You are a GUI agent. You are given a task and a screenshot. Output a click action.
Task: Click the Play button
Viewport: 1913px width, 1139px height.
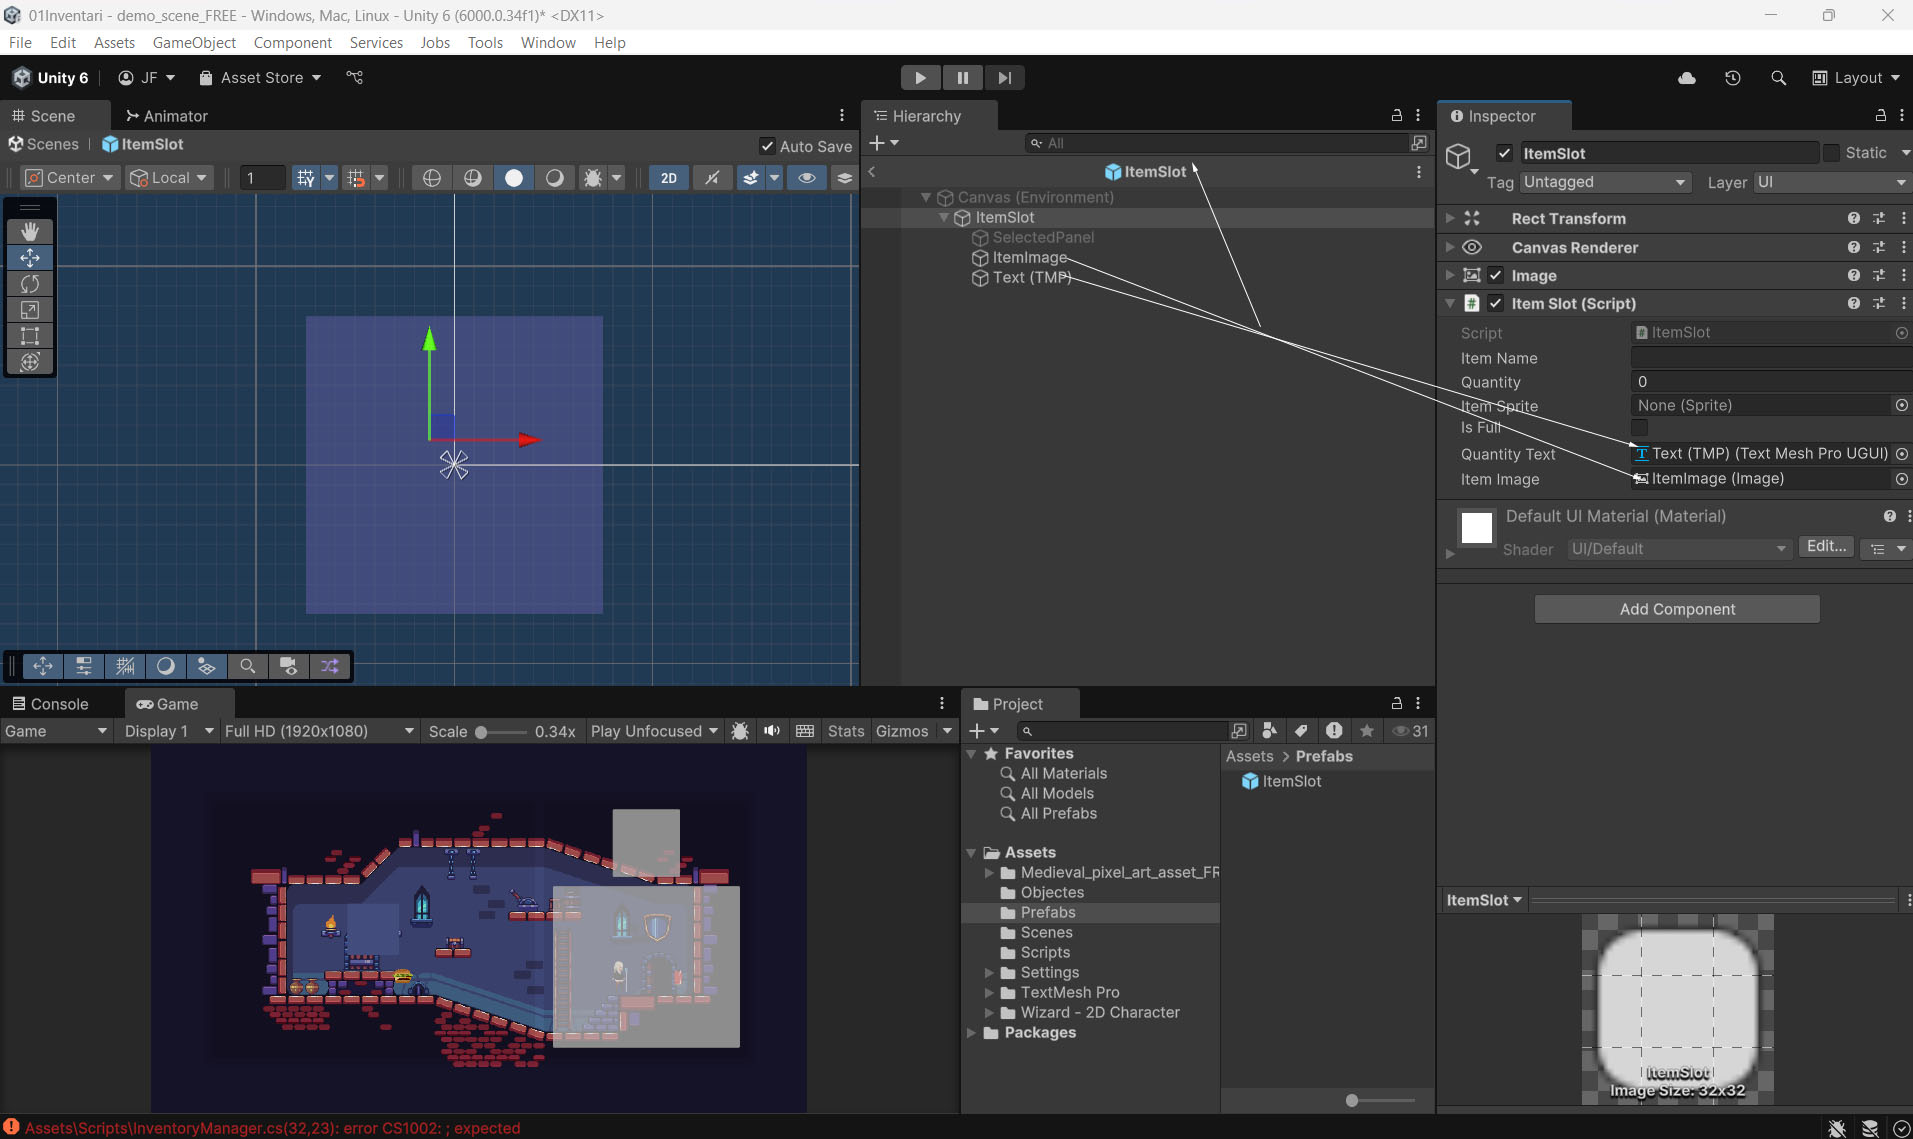[x=920, y=78]
